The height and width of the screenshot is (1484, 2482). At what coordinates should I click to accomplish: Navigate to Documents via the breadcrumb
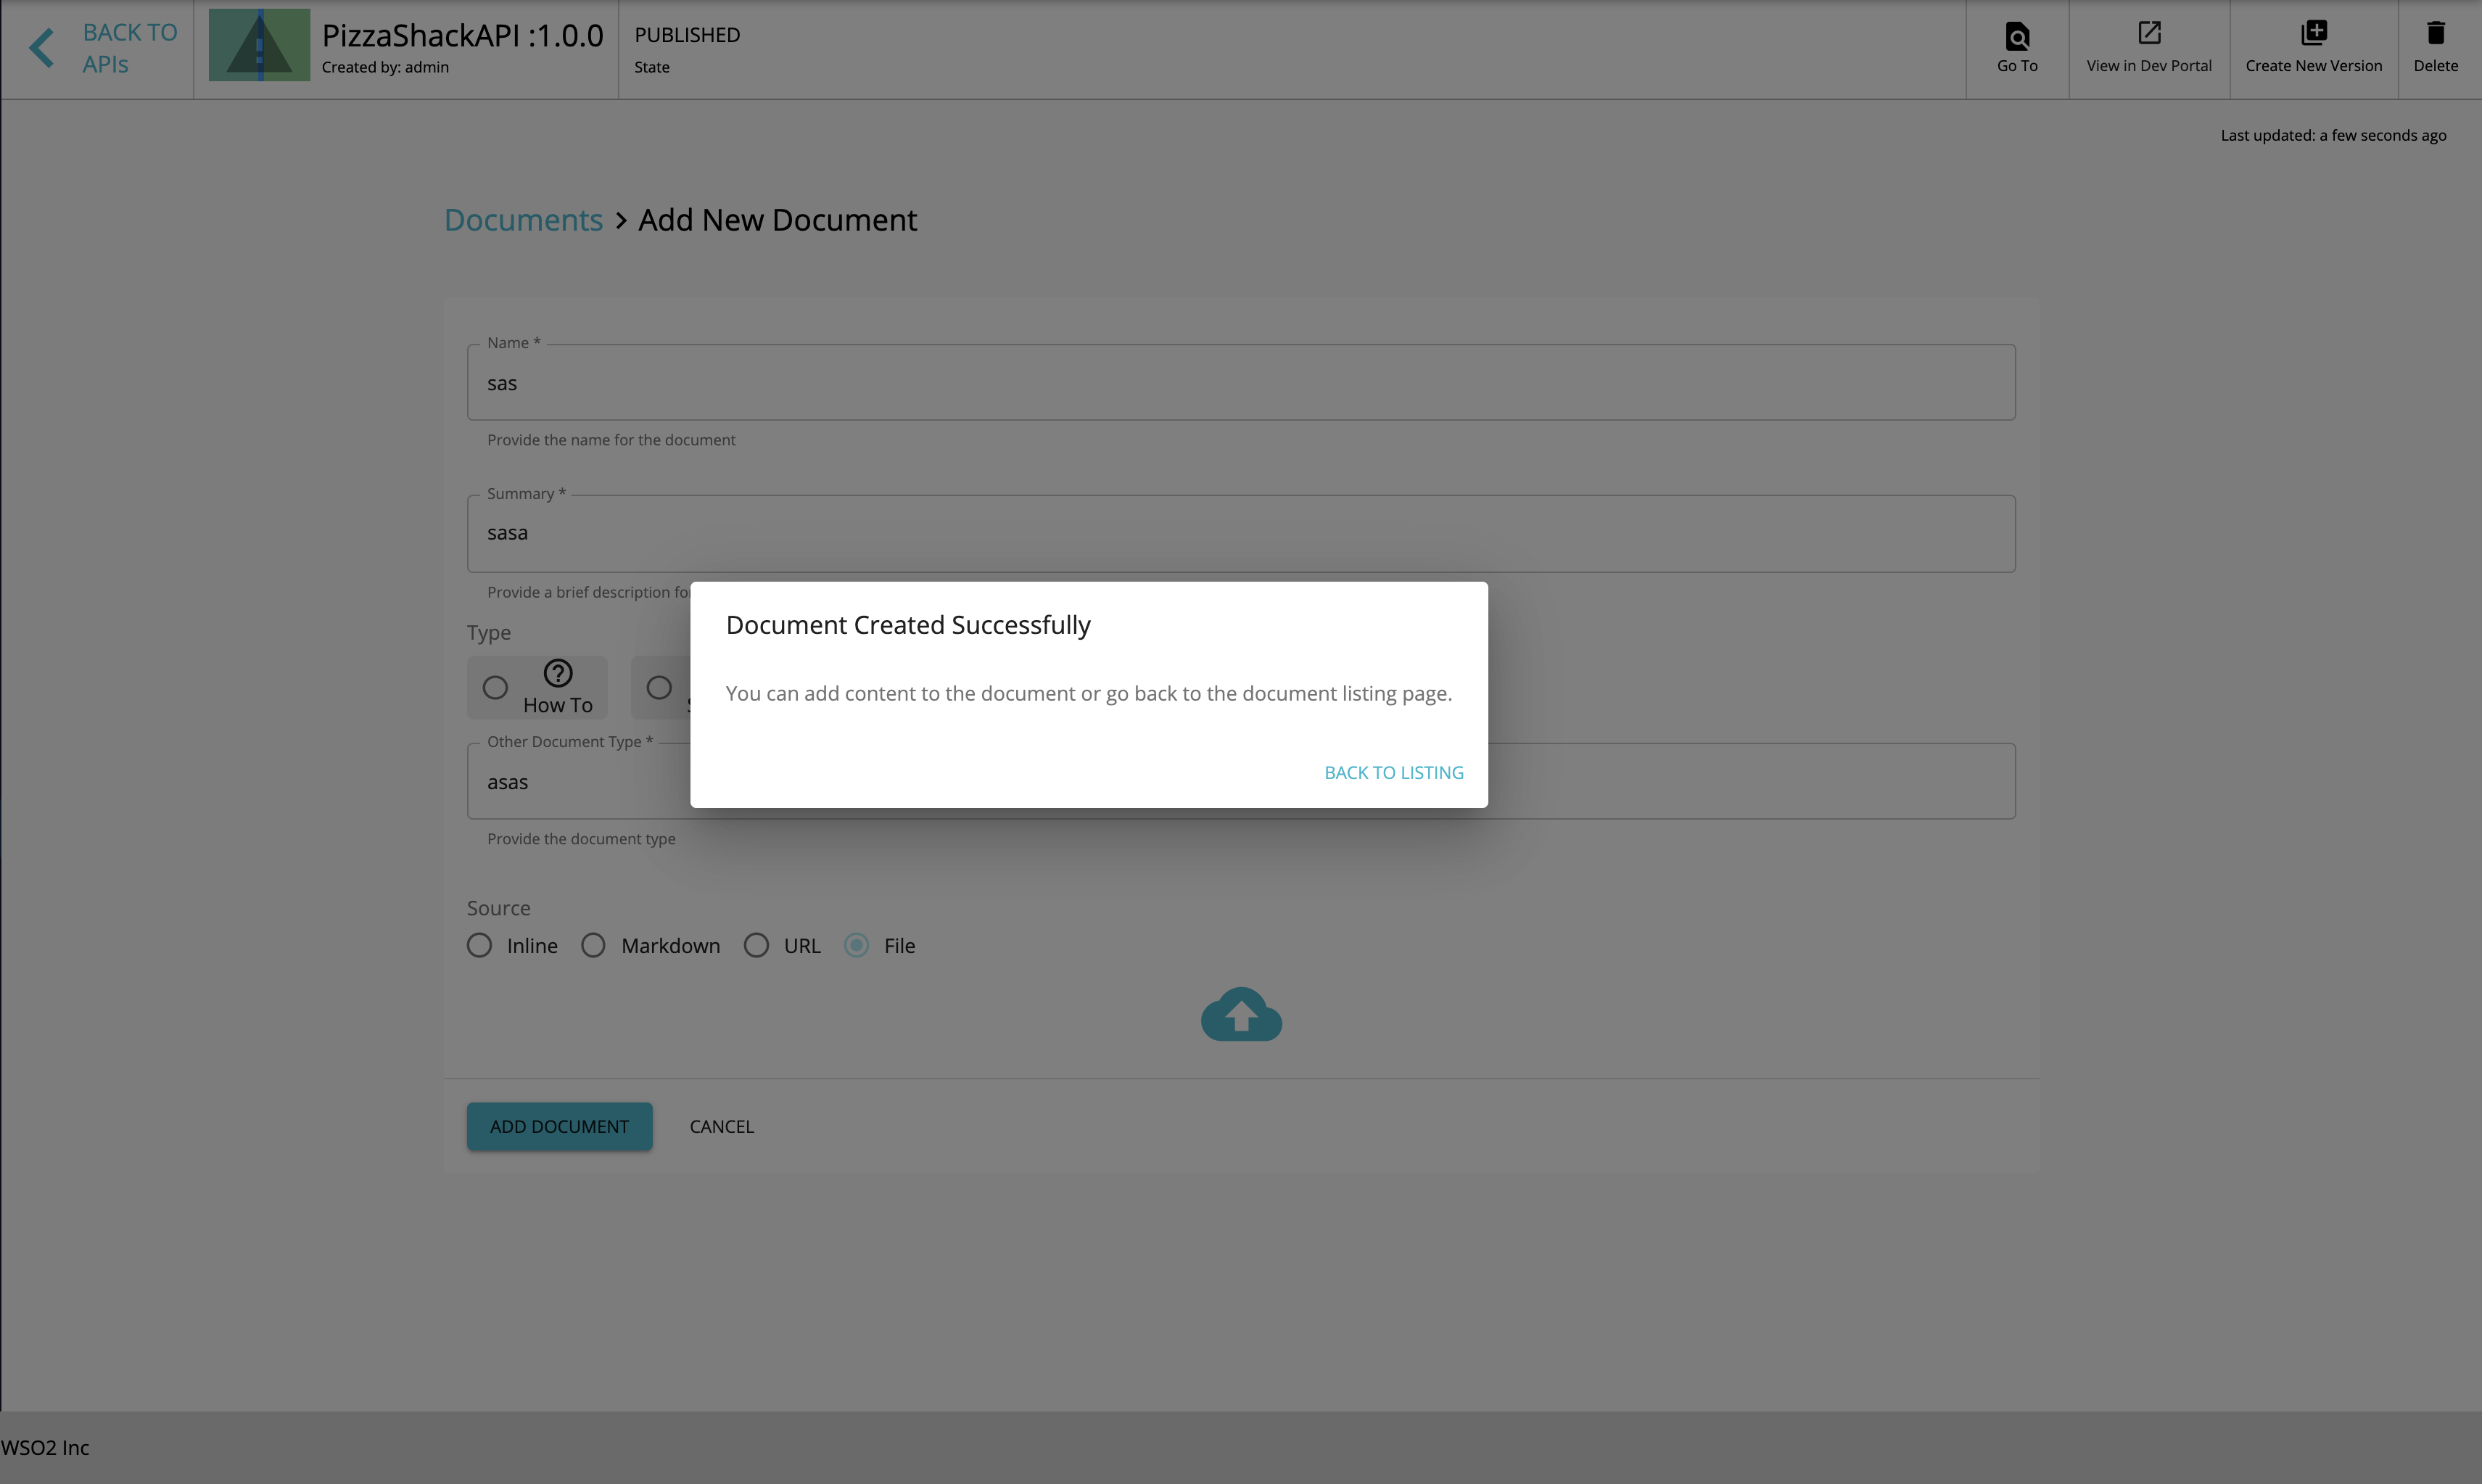click(522, 219)
